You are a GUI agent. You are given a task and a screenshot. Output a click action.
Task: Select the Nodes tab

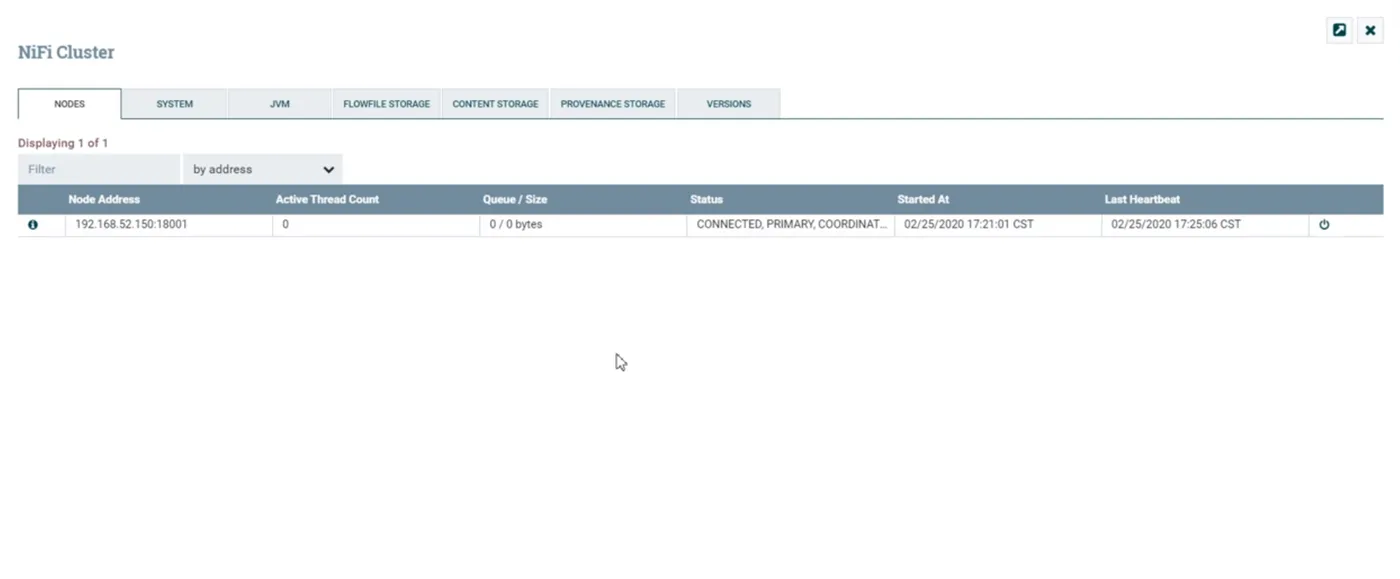tap(69, 104)
